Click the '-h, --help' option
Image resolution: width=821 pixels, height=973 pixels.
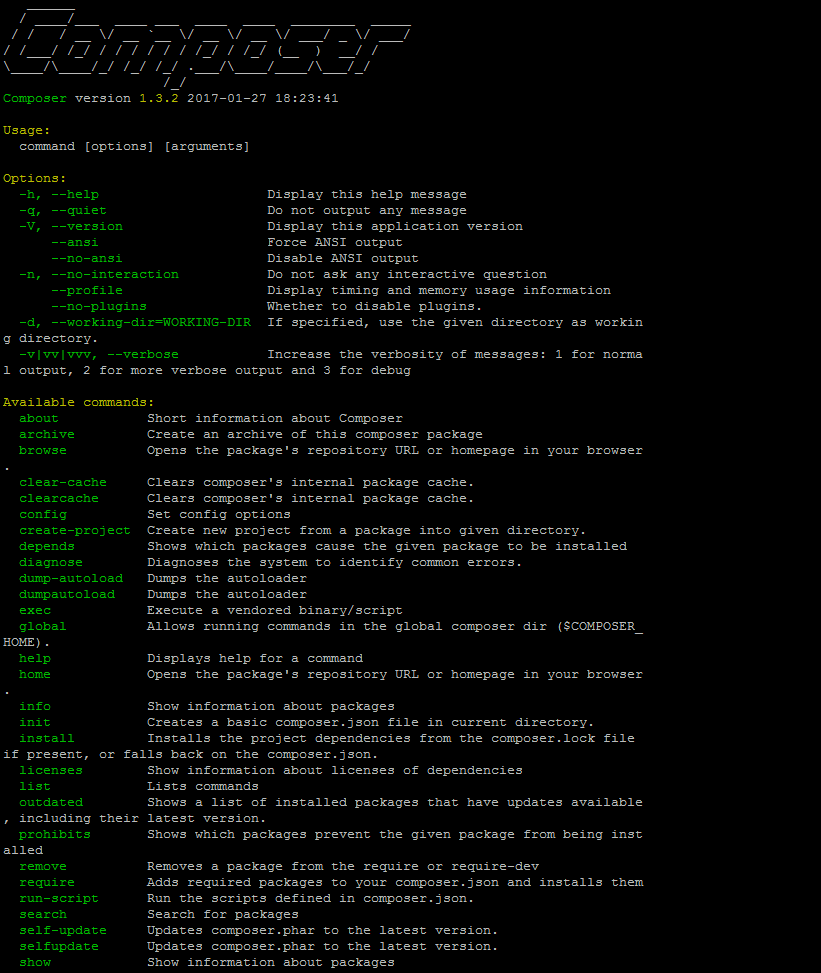[59, 194]
